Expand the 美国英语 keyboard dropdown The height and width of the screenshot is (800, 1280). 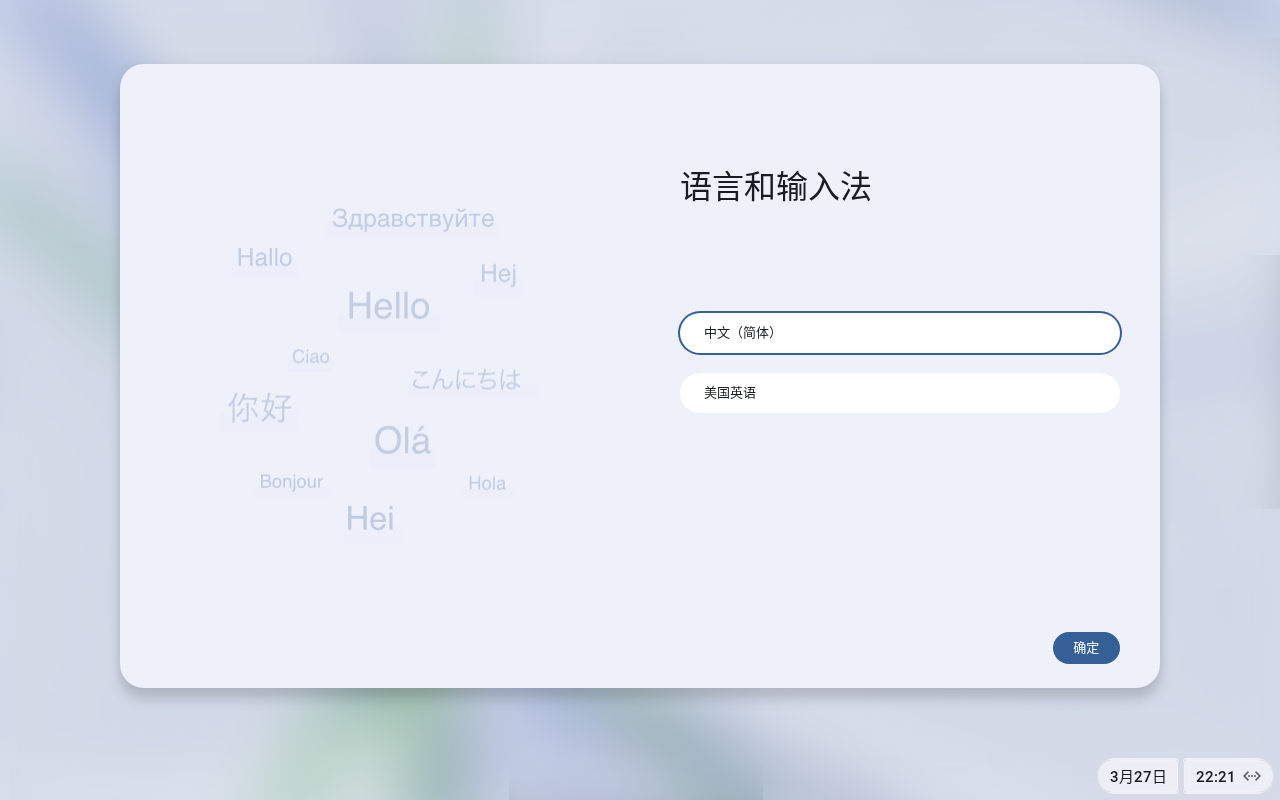click(899, 393)
